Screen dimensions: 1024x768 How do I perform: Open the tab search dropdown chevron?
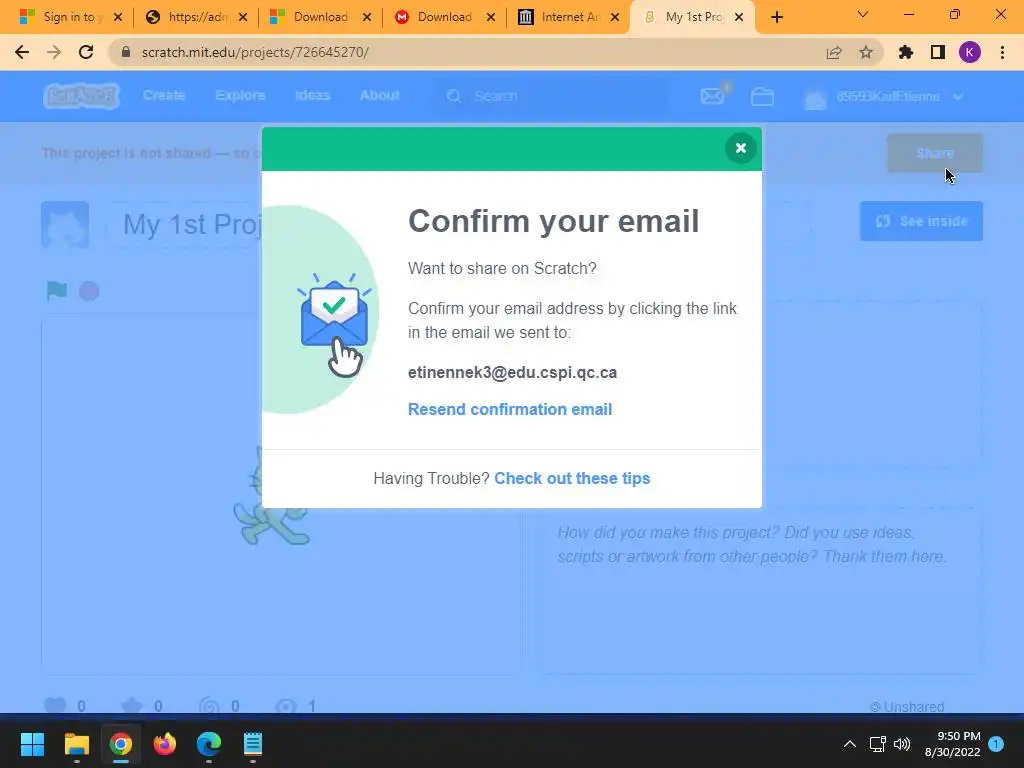pyautogui.click(x=863, y=14)
